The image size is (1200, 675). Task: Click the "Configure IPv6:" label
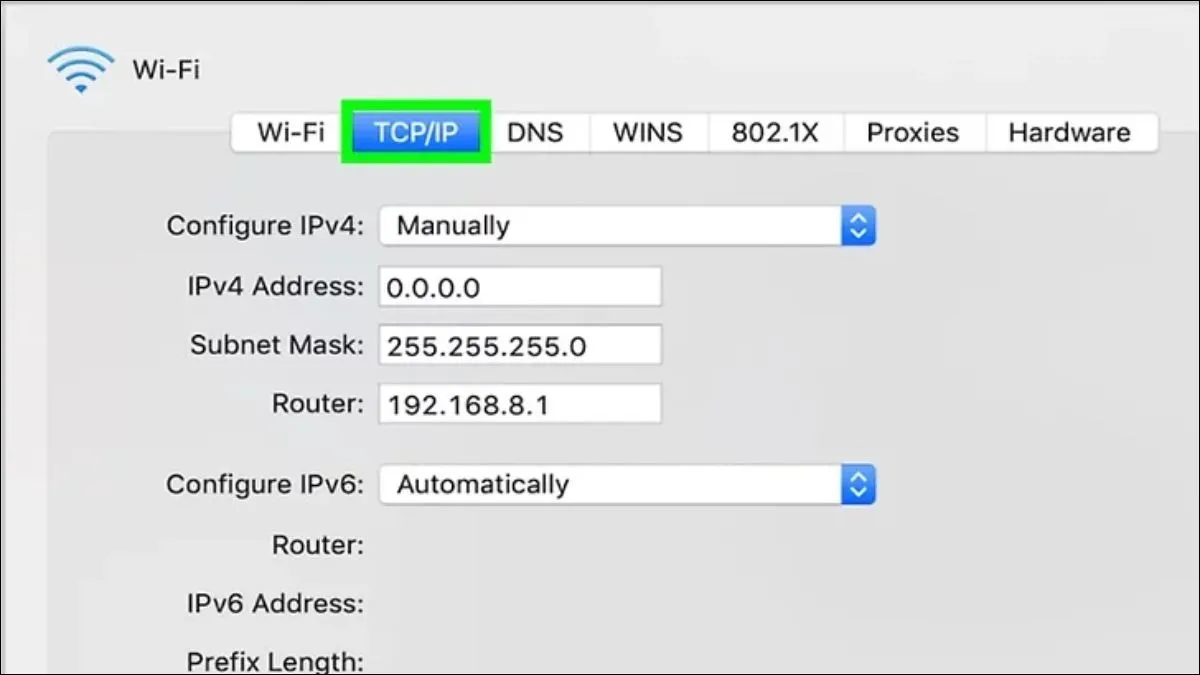coord(265,485)
